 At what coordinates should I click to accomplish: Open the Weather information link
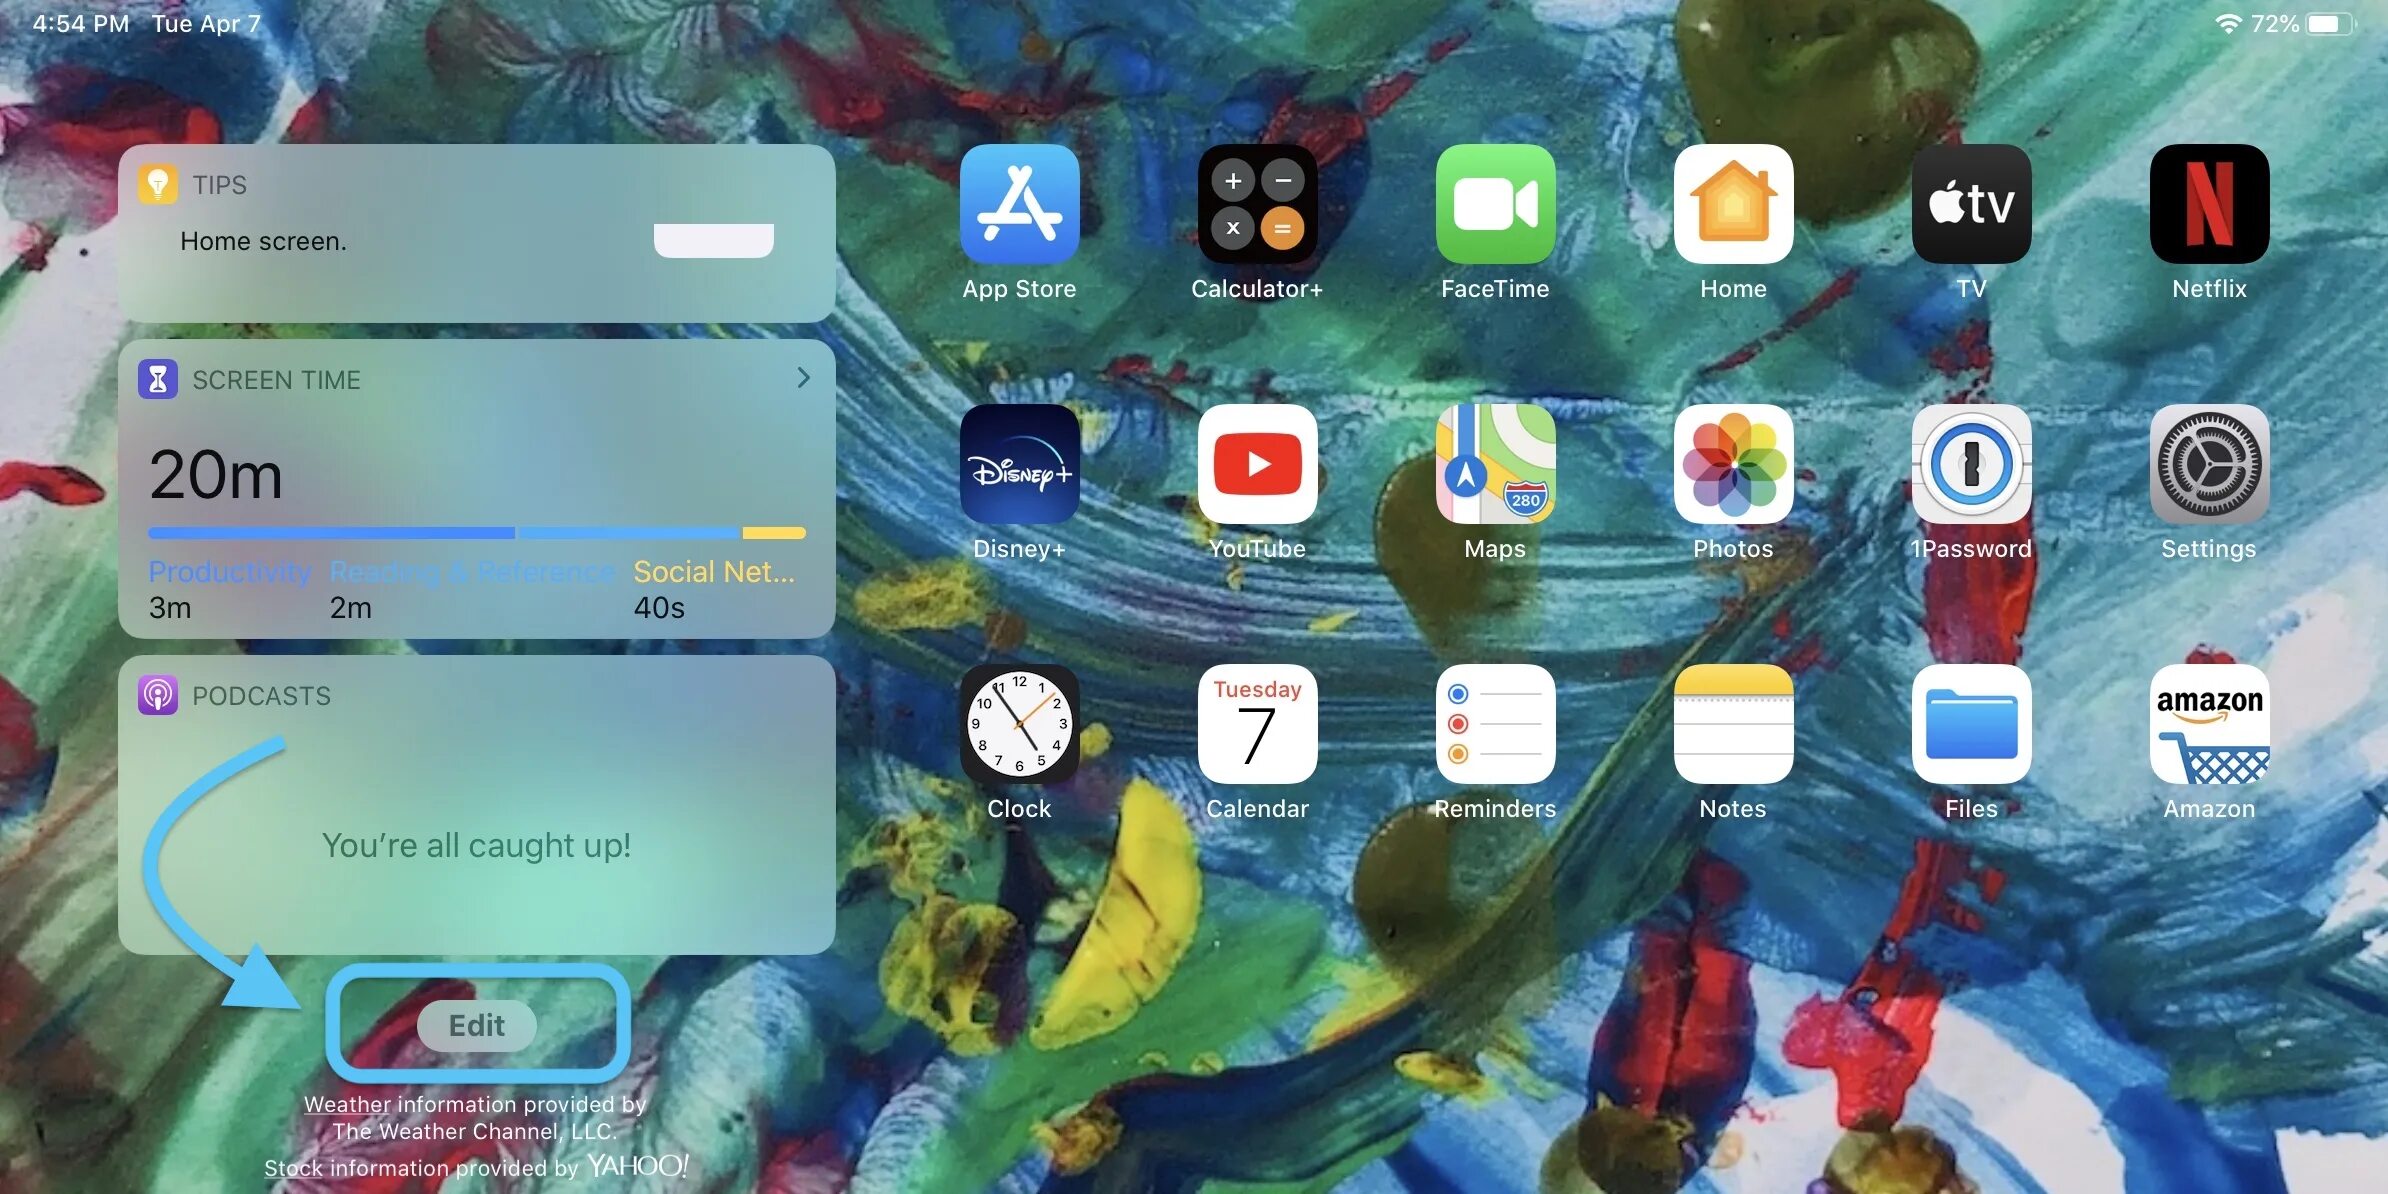pyautogui.click(x=347, y=1104)
